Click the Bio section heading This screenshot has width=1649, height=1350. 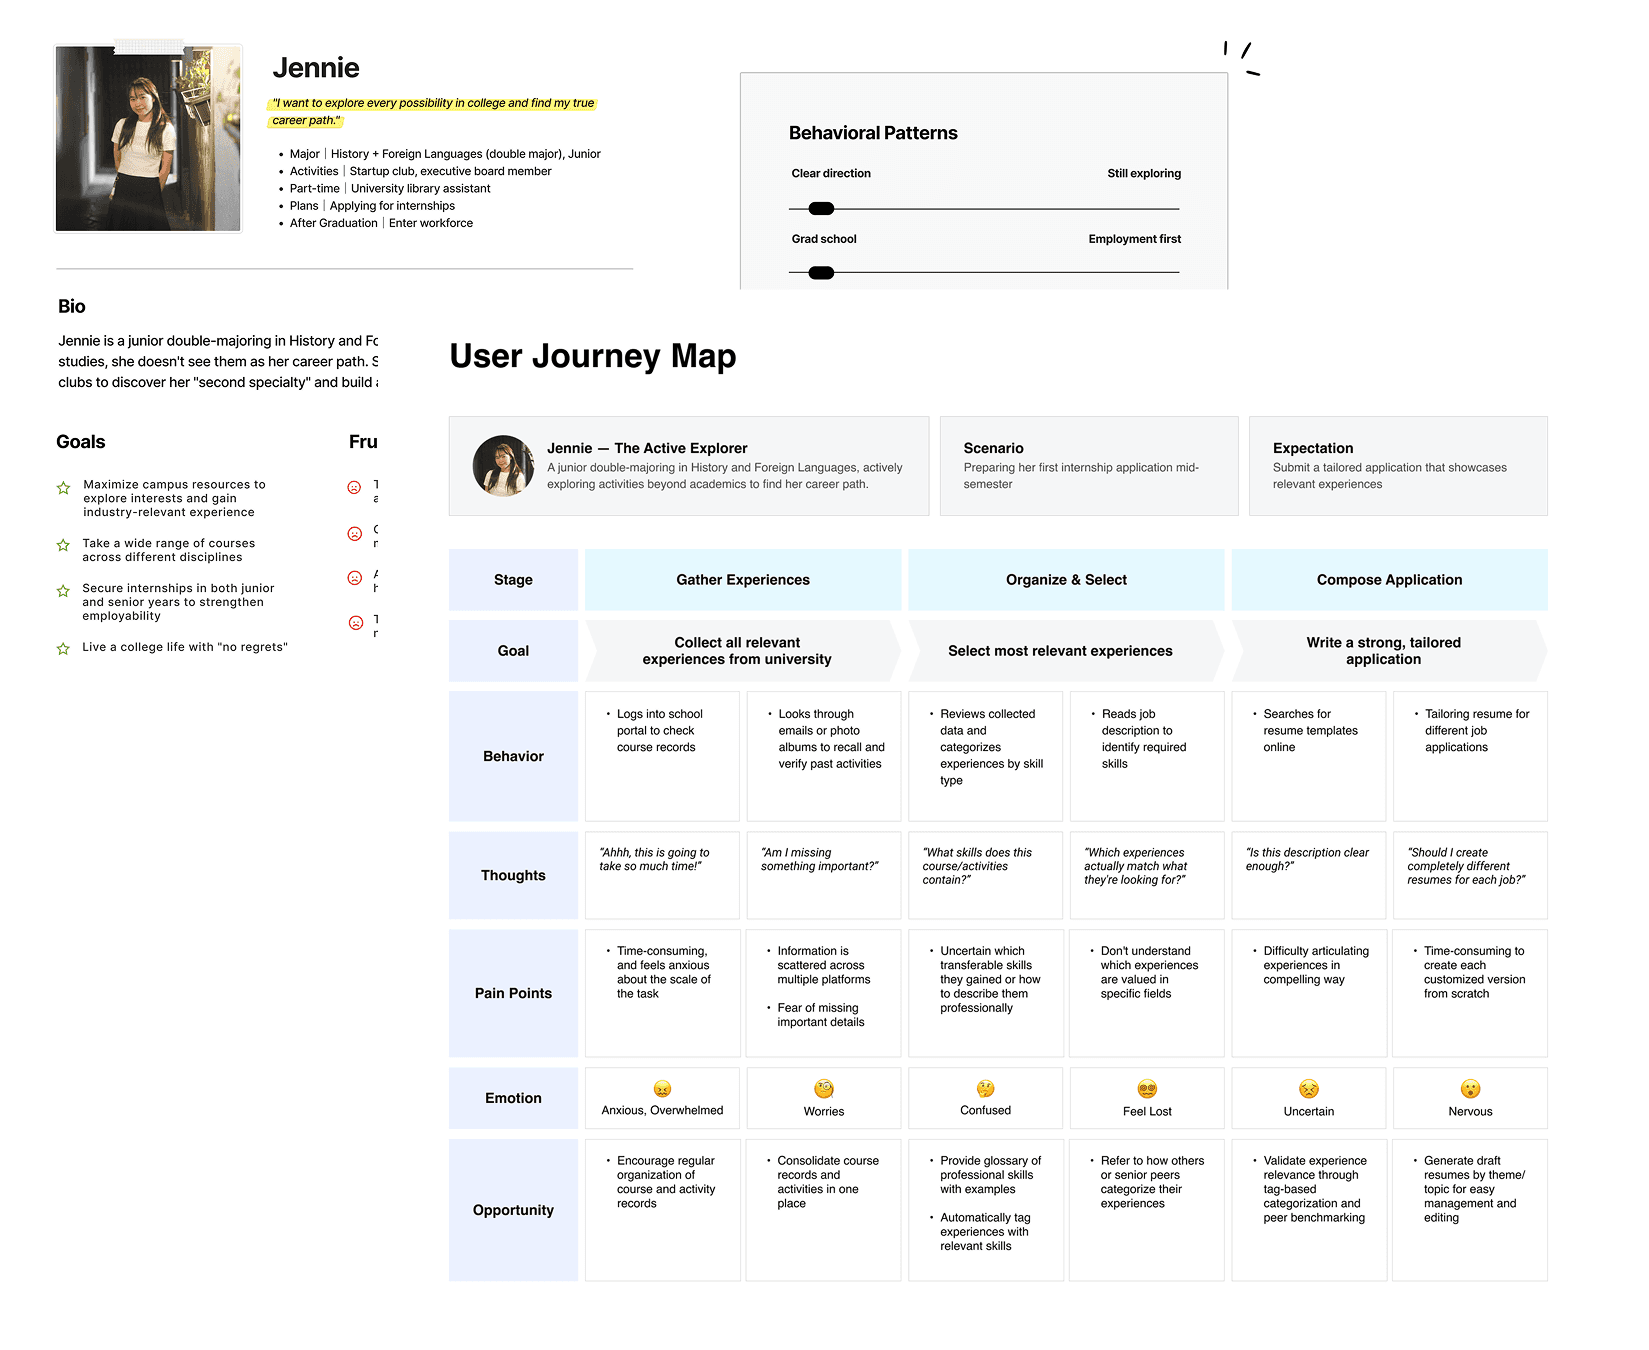(x=72, y=306)
